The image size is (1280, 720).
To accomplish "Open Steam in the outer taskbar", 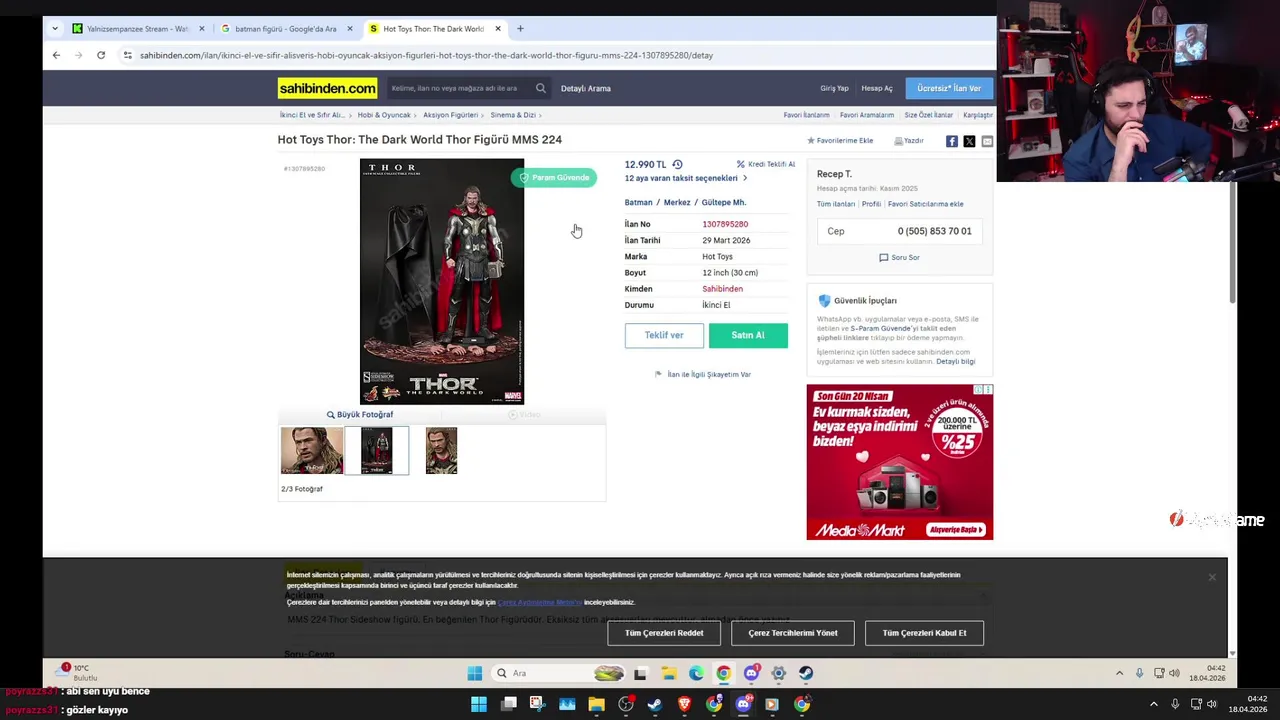I will click(655, 704).
